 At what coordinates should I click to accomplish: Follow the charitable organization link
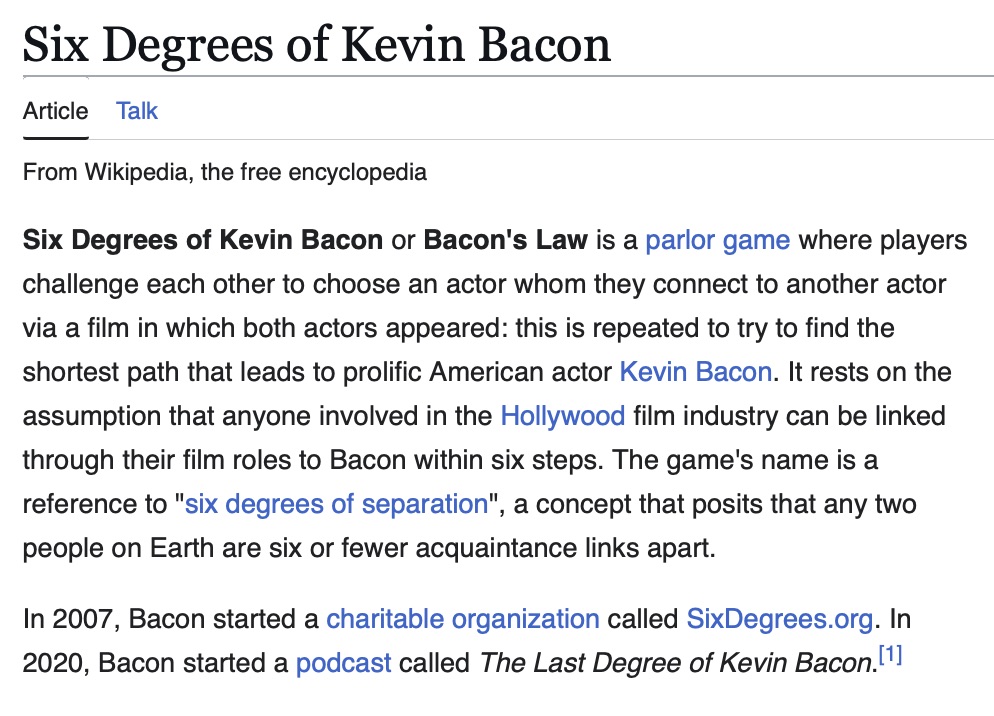click(462, 618)
